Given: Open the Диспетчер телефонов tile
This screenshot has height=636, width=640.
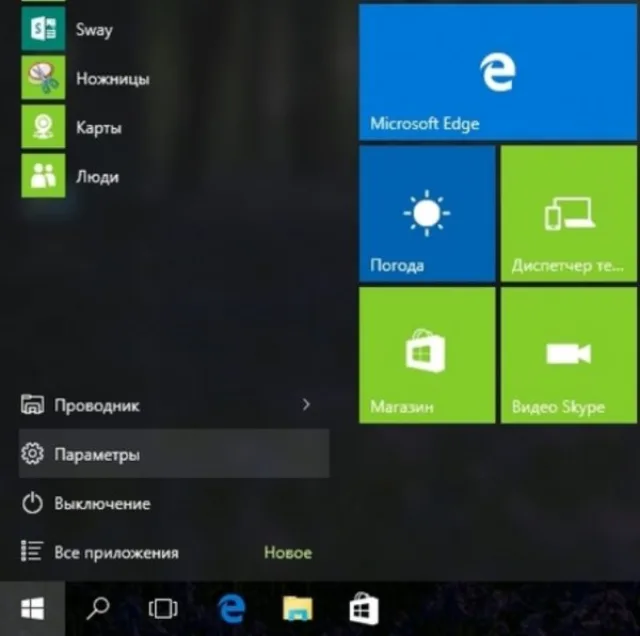Looking at the screenshot, I should click(569, 213).
